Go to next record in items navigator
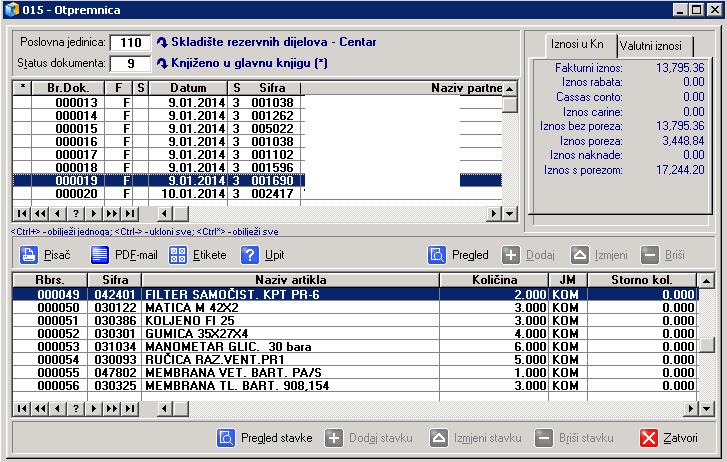Viewport: 727px width, 462px height. (94, 409)
